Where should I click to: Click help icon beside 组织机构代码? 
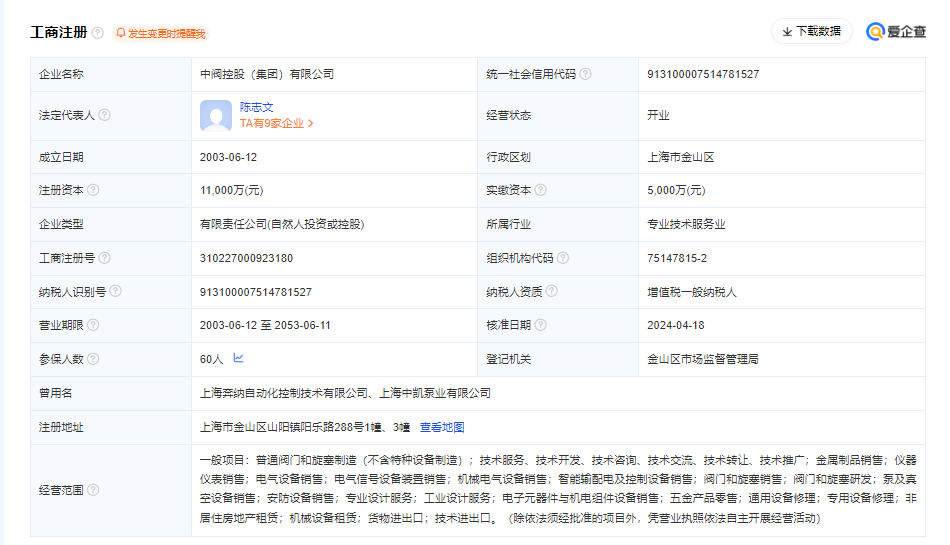coord(563,258)
